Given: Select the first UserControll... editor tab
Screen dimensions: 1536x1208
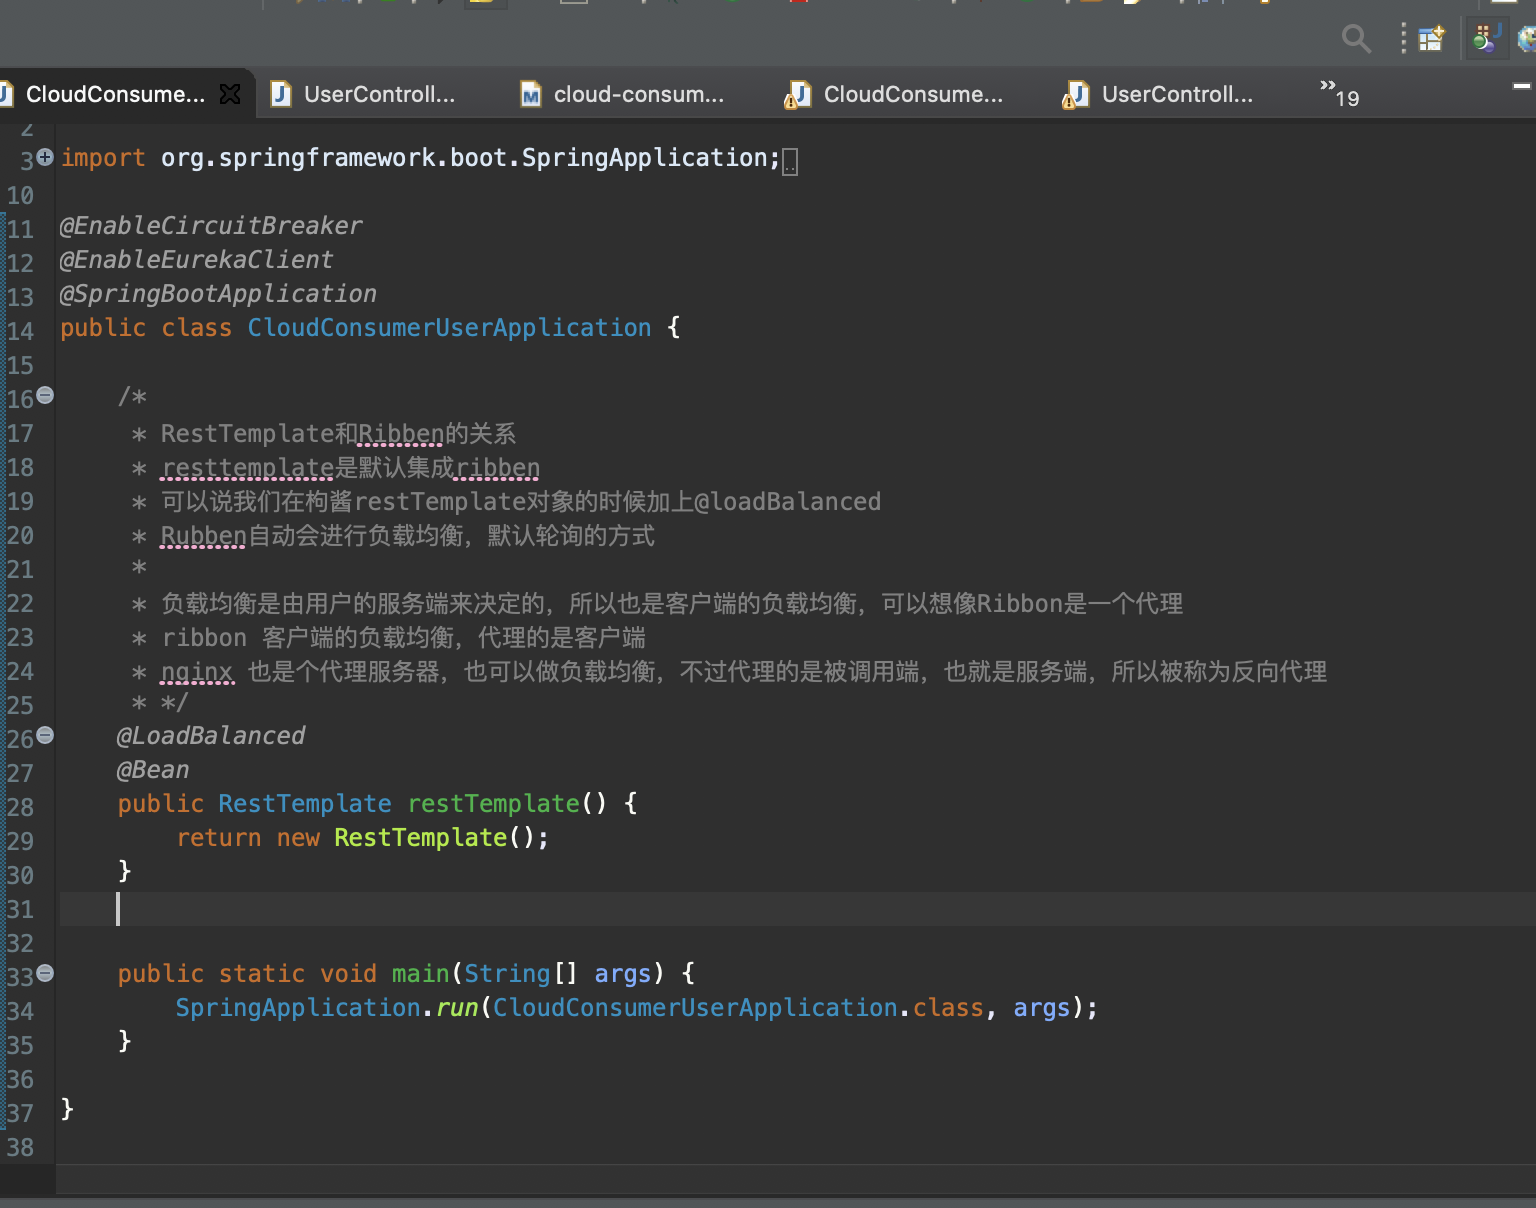Looking at the screenshot, I should pyautogui.click(x=379, y=94).
